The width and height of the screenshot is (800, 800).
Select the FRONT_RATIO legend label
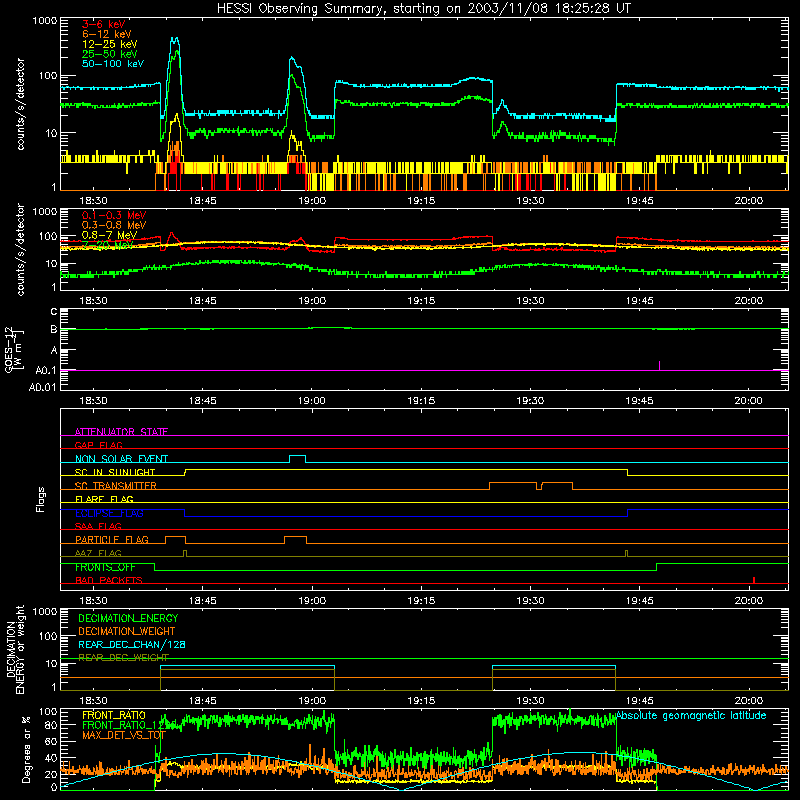[x=114, y=715]
